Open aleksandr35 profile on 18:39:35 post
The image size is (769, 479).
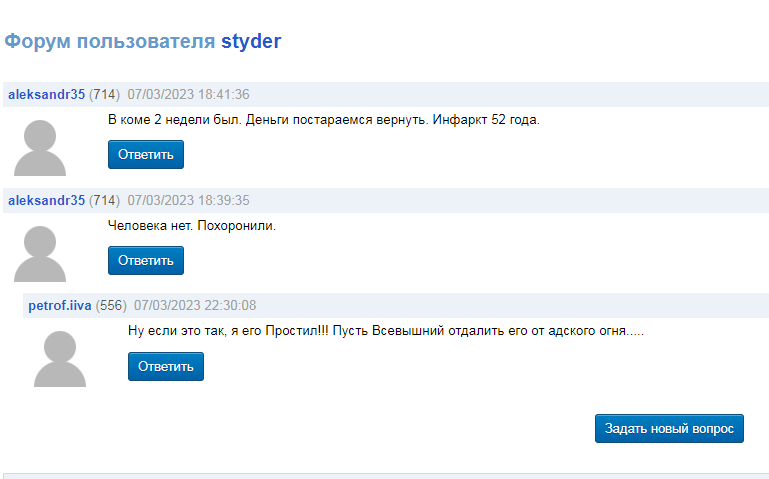pos(47,200)
